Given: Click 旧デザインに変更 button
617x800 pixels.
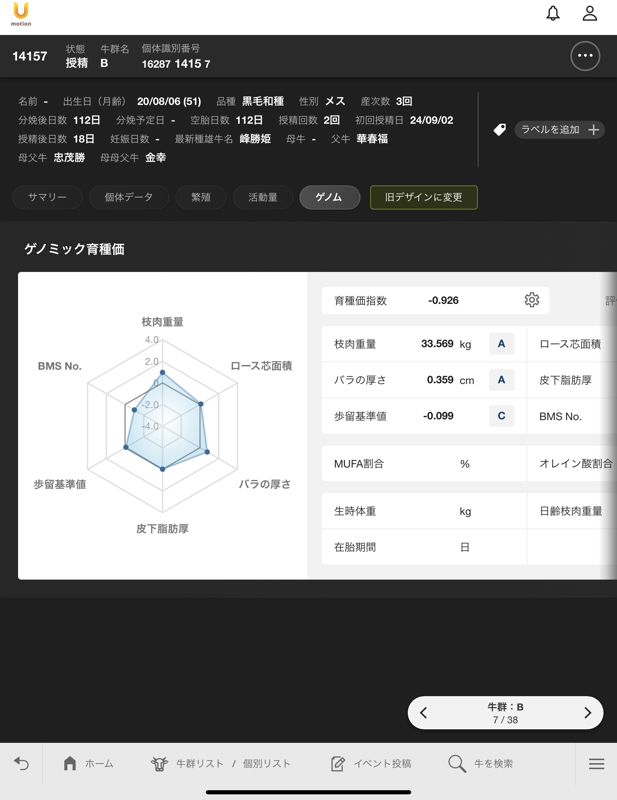Looking at the screenshot, I should coord(424,197).
